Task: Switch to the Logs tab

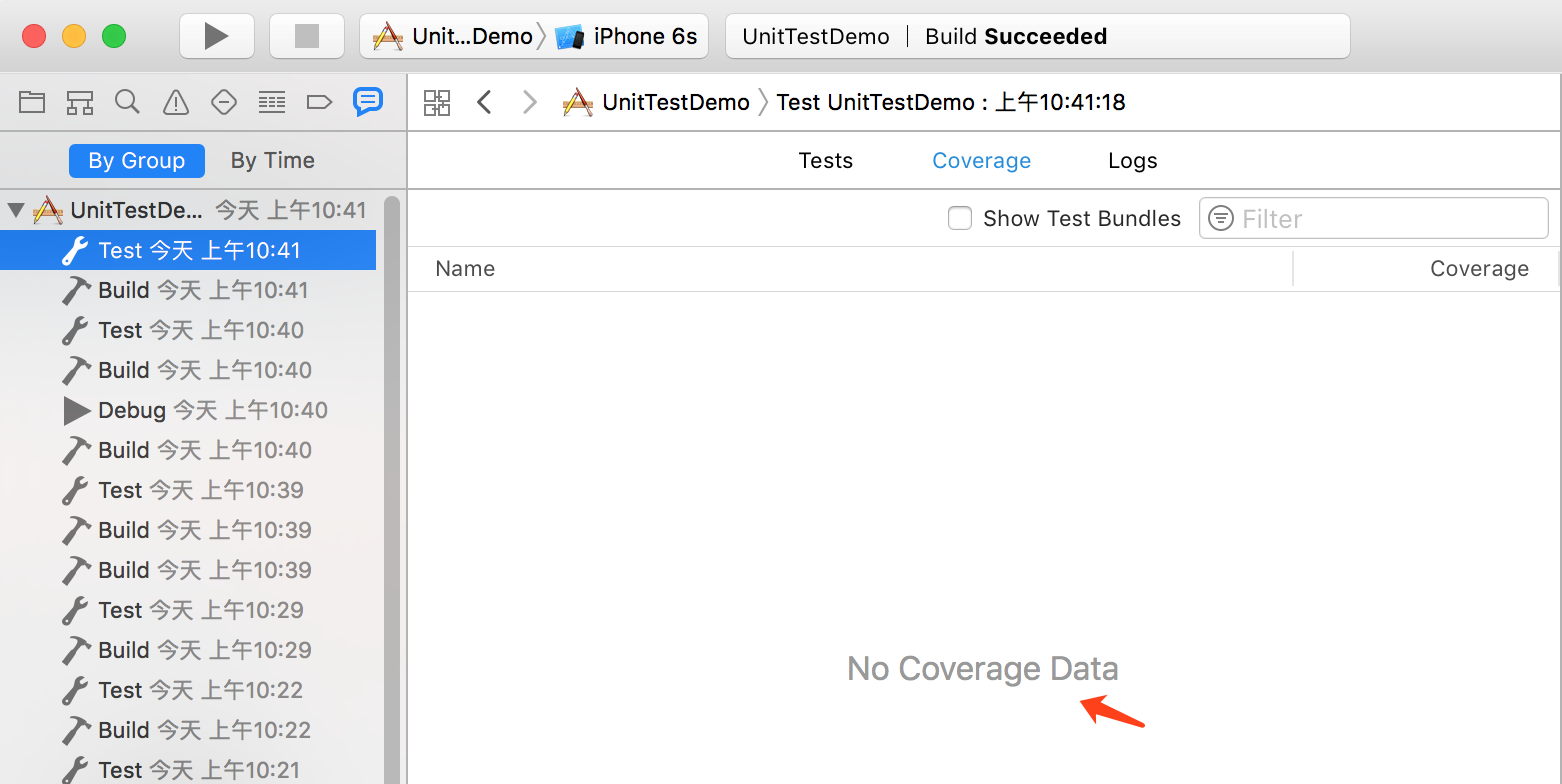Action: point(1133,161)
